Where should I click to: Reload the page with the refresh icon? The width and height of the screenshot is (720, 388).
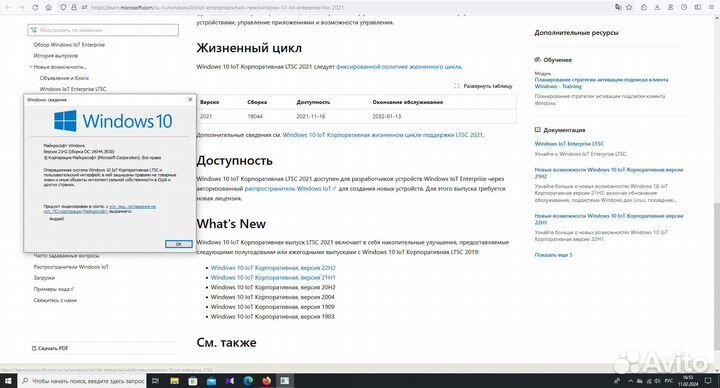click(35, 7)
